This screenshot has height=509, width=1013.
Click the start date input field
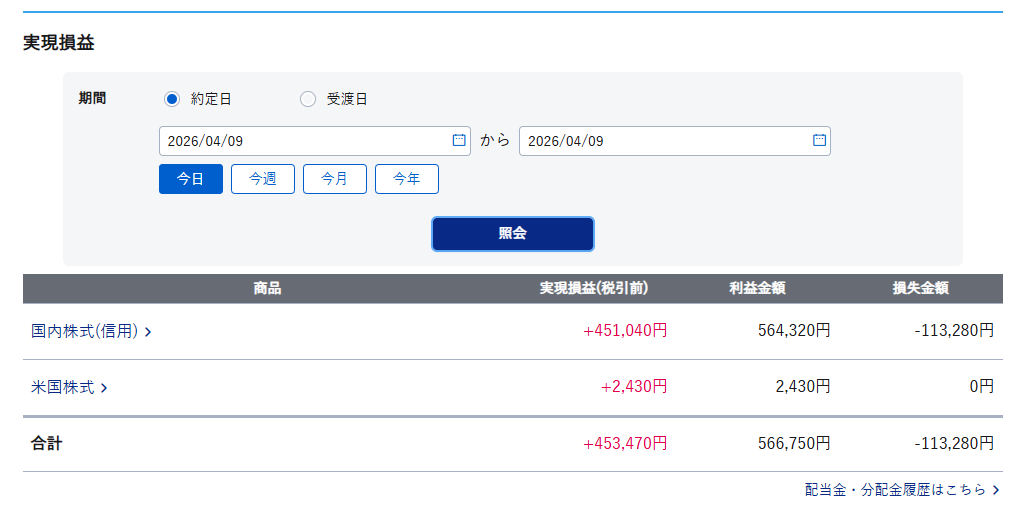pyautogui.click(x=300, y=141)
